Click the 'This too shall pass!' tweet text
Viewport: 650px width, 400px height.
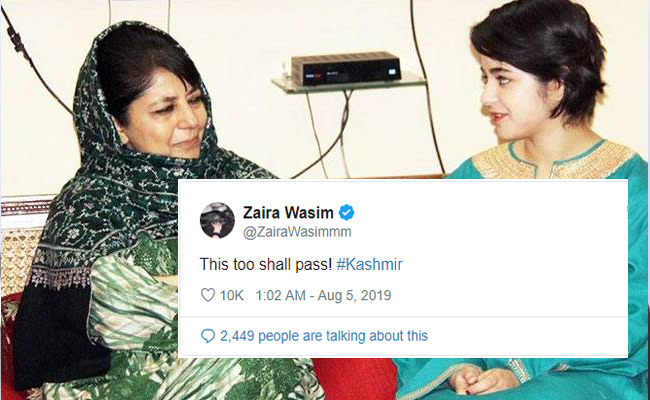(266, 264)
